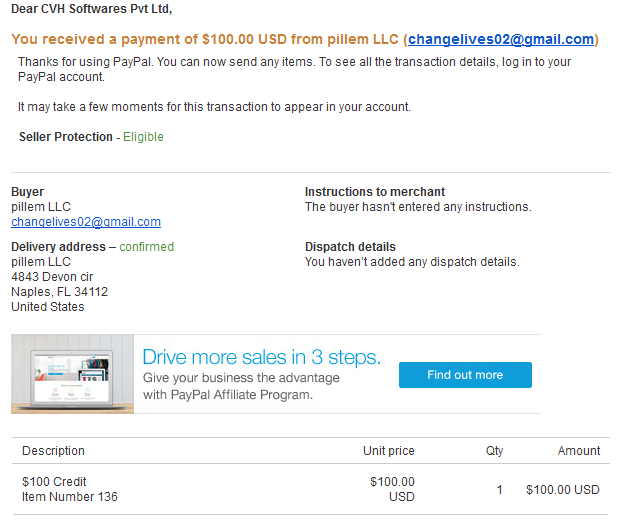
Task: Click the Item Number 136 text
Action: point(70,497)
